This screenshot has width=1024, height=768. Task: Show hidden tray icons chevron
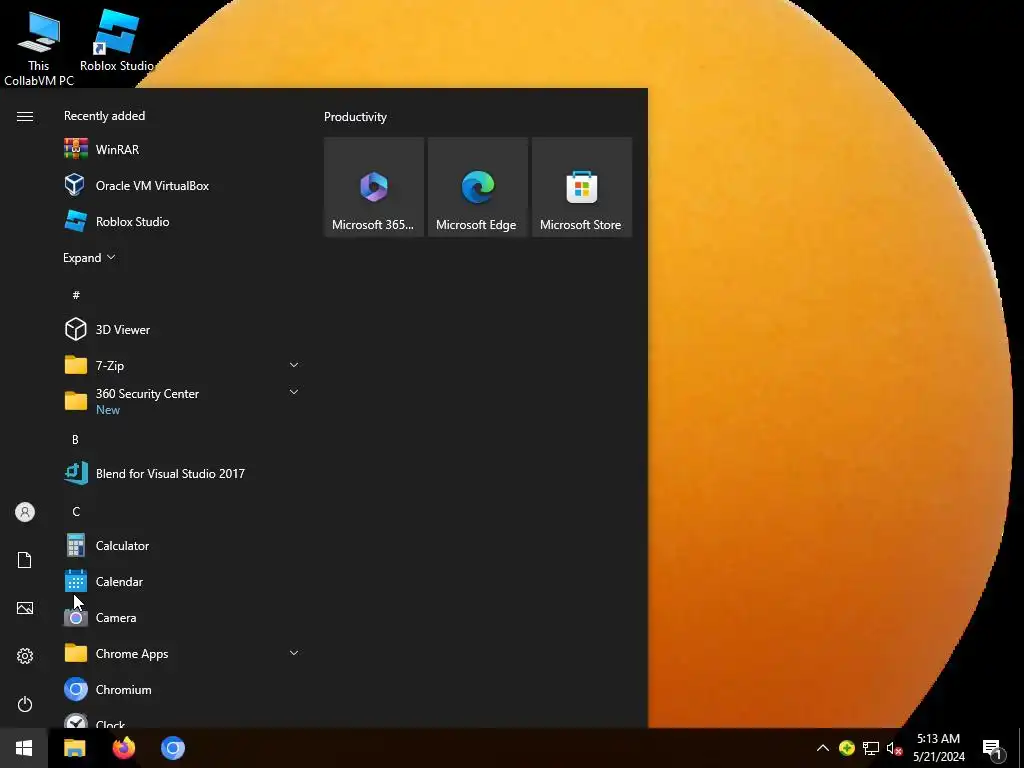point(823,748)
